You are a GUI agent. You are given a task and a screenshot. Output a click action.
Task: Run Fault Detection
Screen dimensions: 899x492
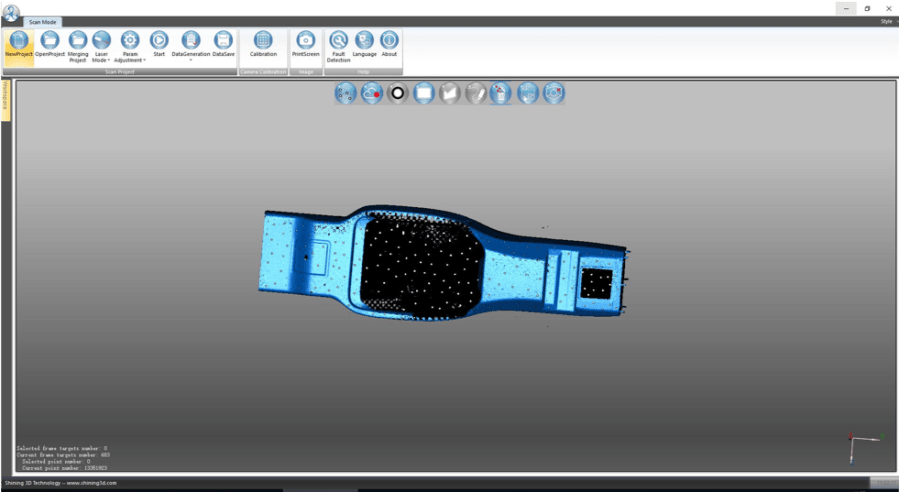click(338, 45)
